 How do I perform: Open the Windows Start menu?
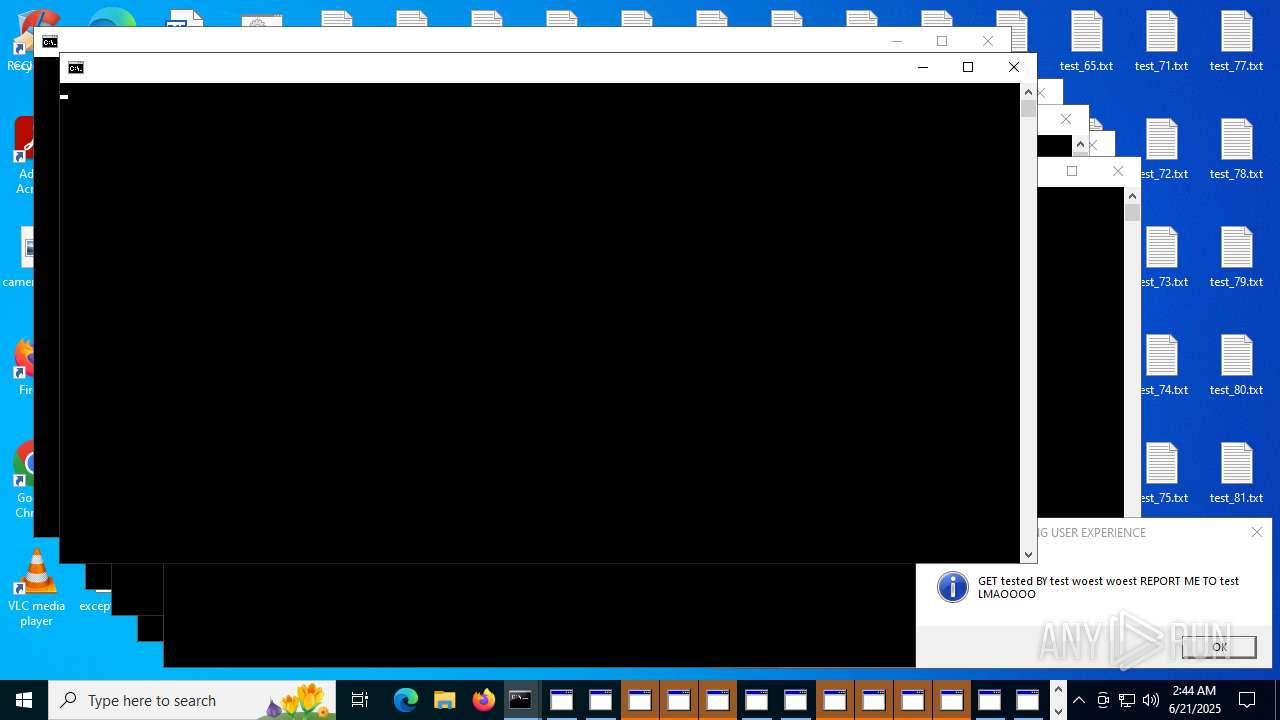pos(24,700)
